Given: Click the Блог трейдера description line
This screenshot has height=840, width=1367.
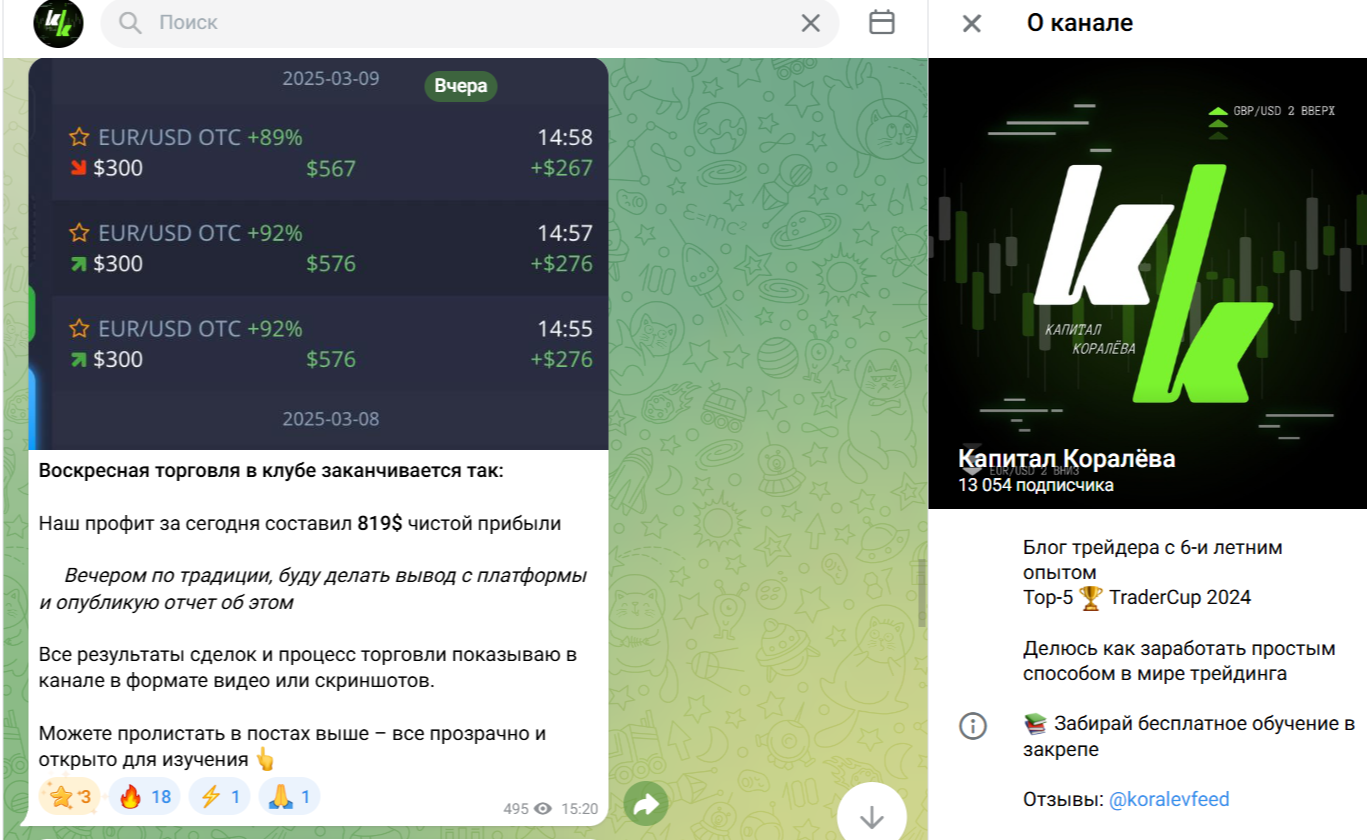Looking at the screenshot, I should coord(1153,560).
